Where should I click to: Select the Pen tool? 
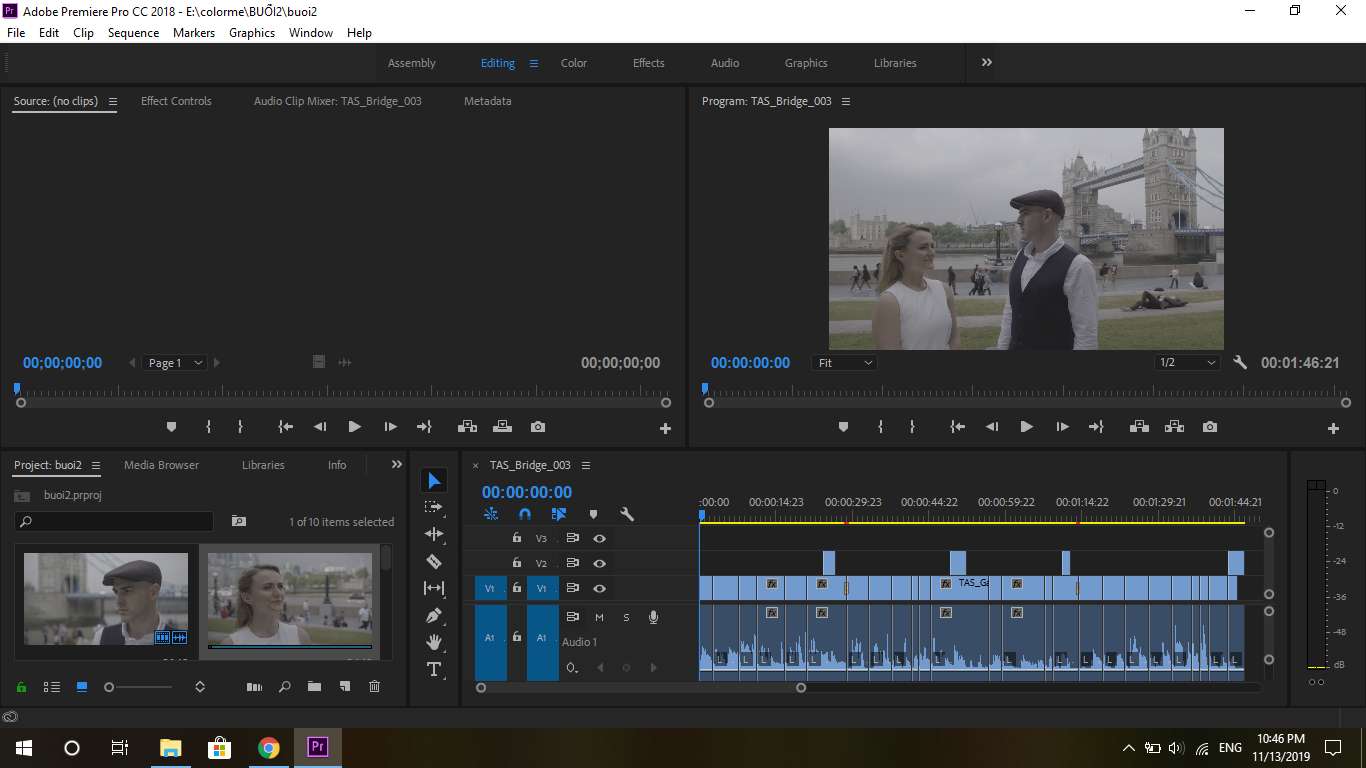pos(434,615)
